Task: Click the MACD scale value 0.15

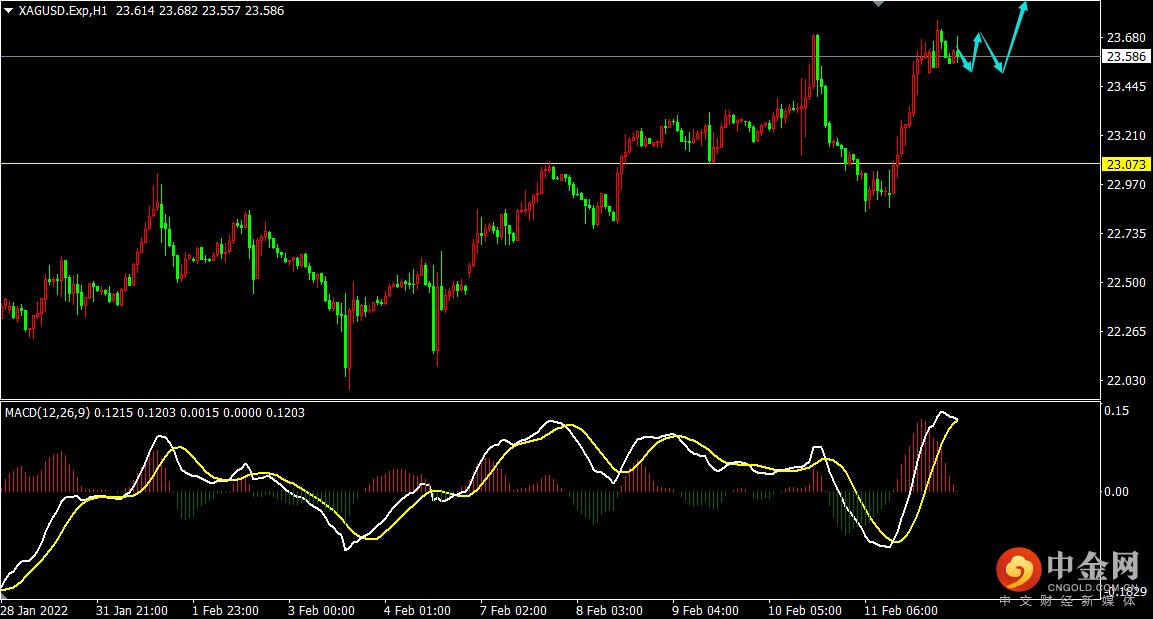Action: click(x=1116, y=411)
